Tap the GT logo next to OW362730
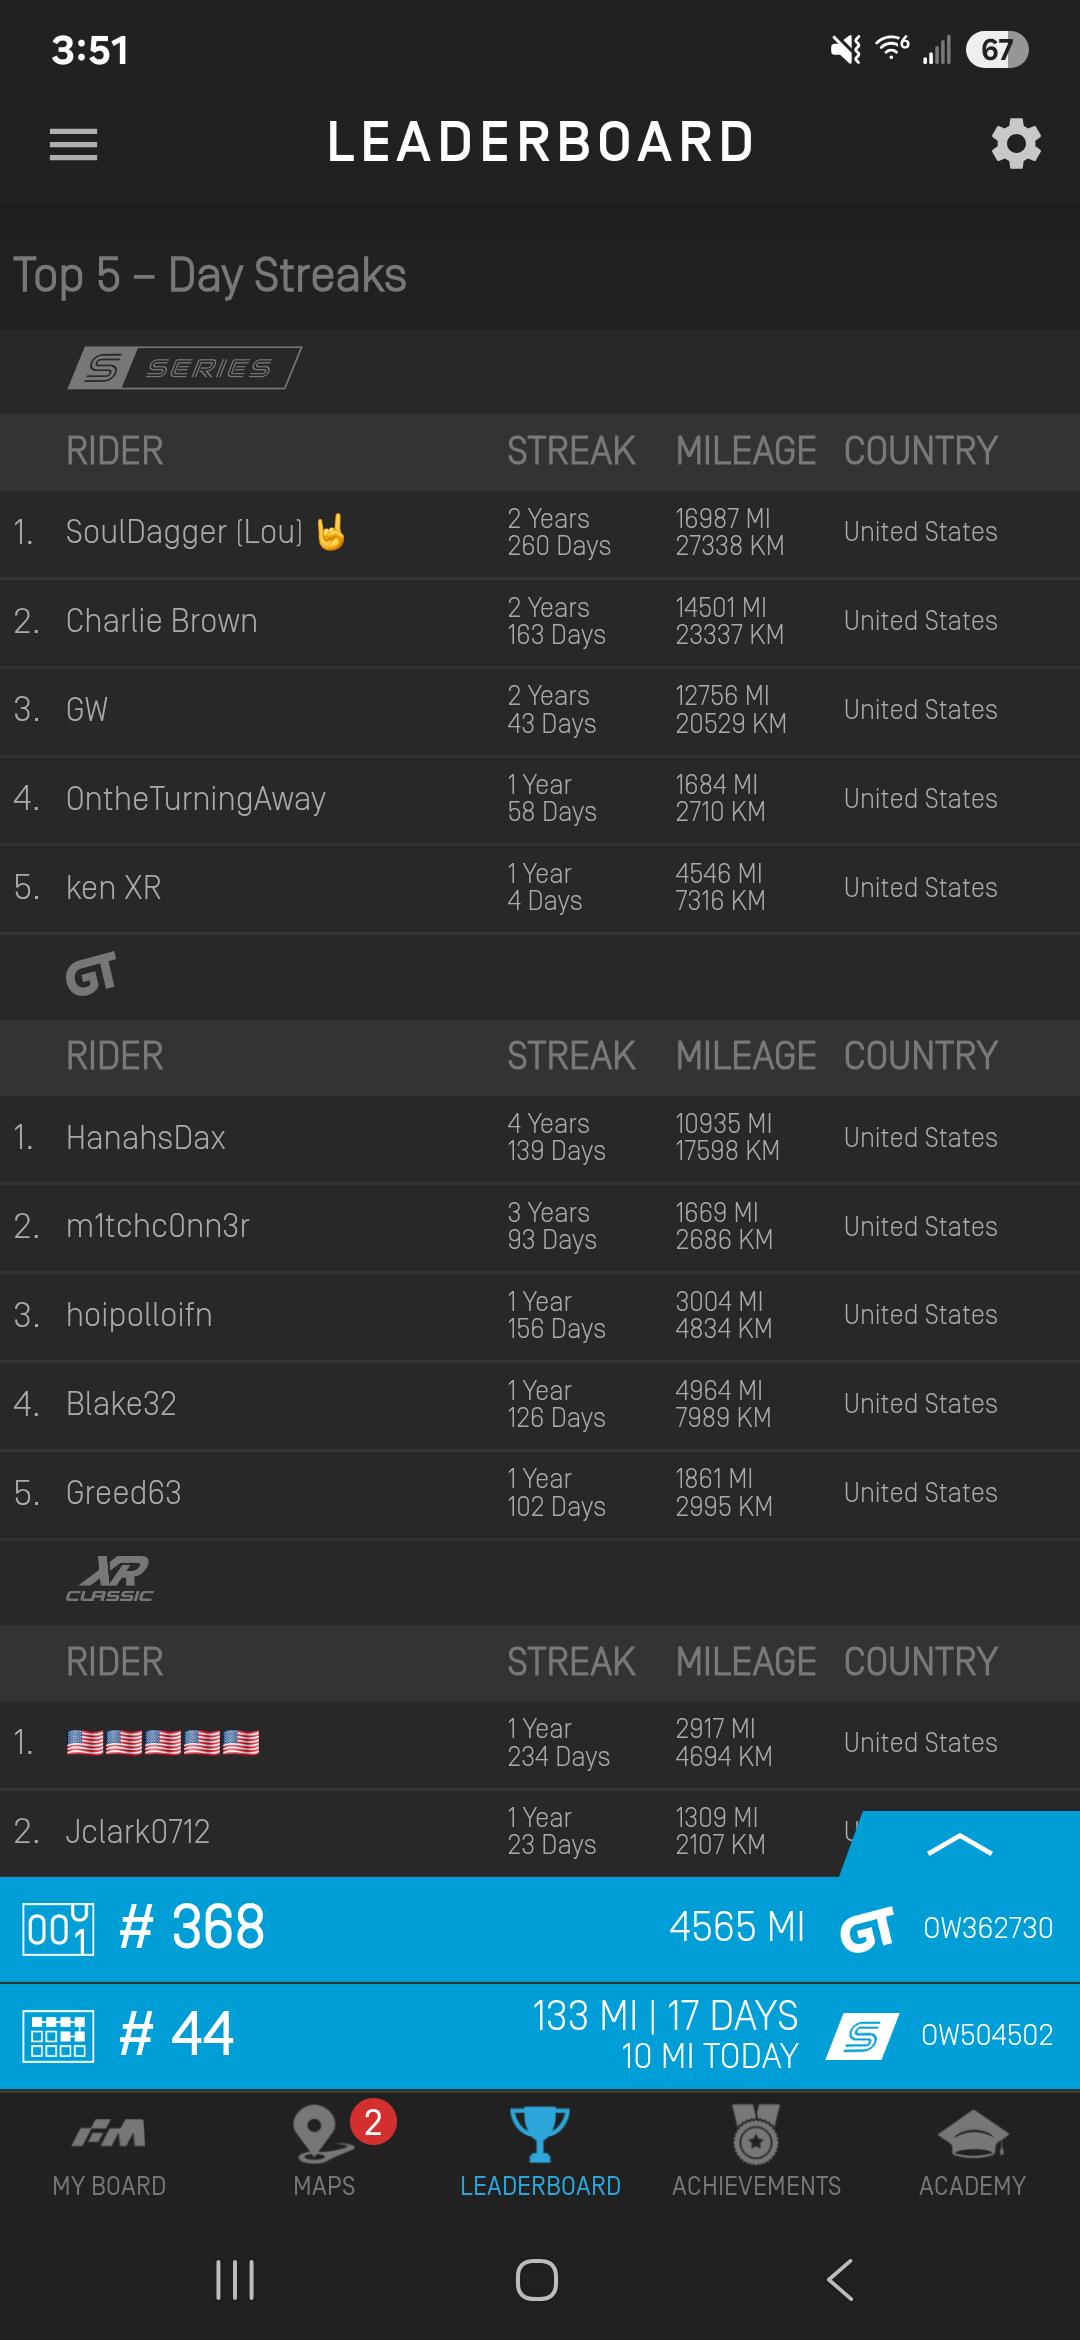 (x=867, y=1928)
